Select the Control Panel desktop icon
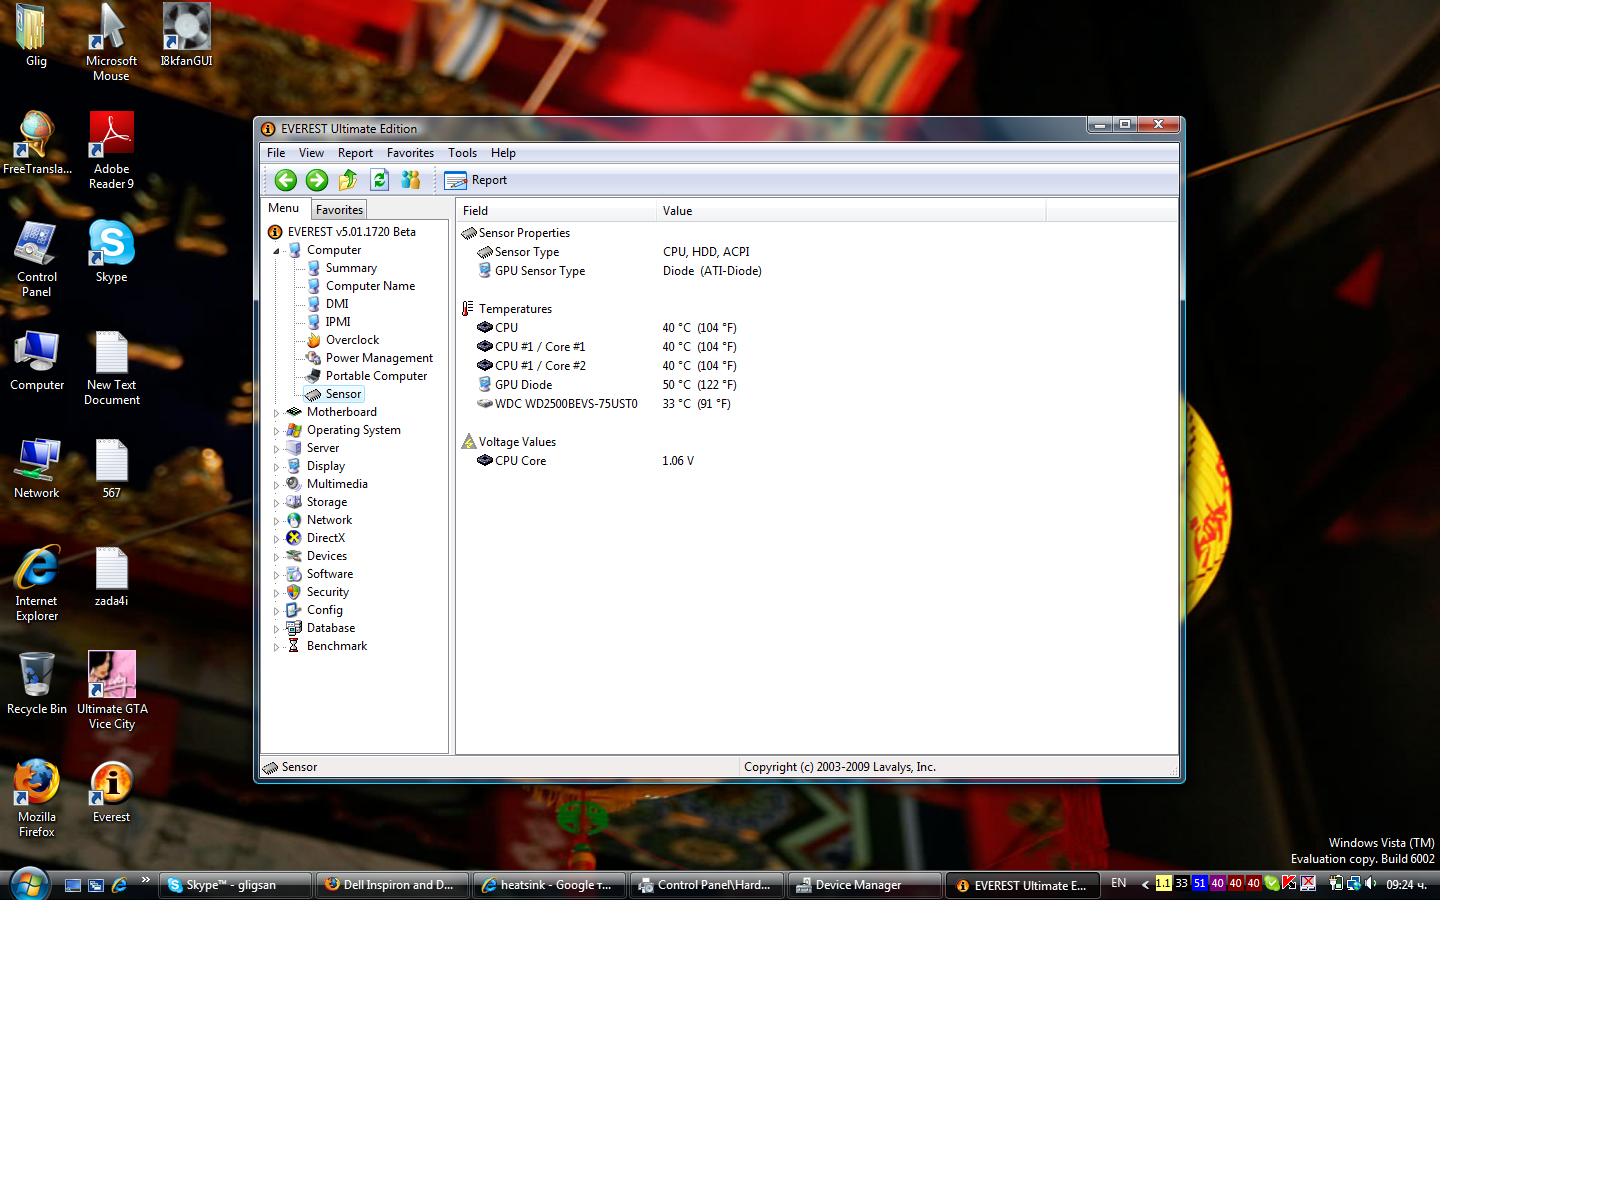 pos(37,258)
